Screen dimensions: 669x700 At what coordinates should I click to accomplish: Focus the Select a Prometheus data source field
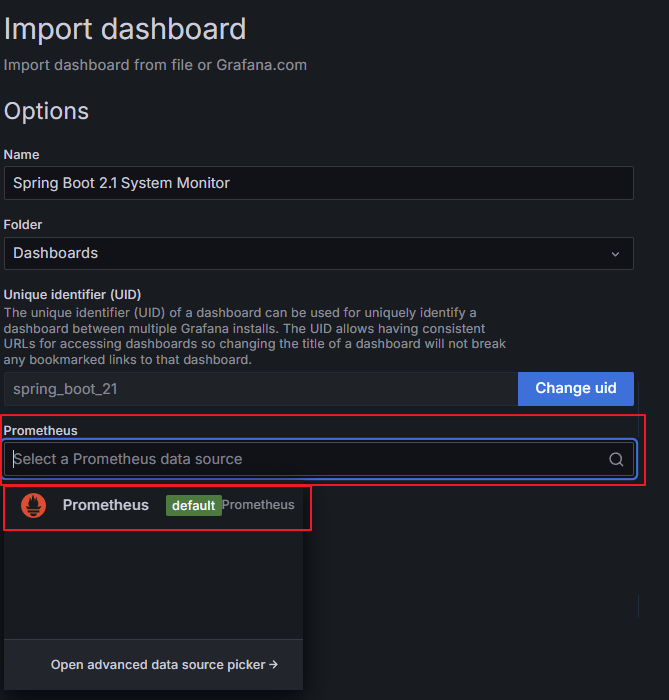[319, 459]
